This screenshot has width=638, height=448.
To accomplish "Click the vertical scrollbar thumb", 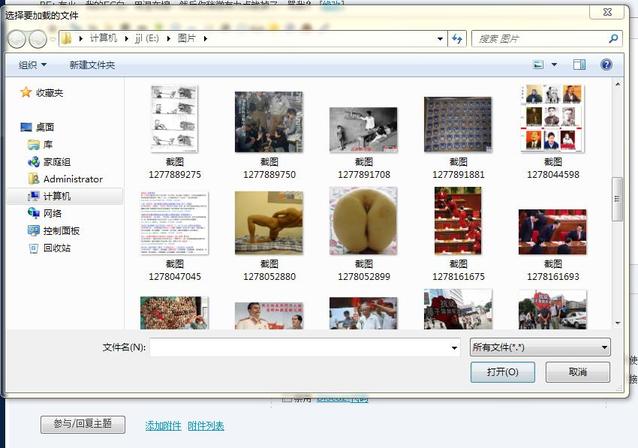I will 618,199.
